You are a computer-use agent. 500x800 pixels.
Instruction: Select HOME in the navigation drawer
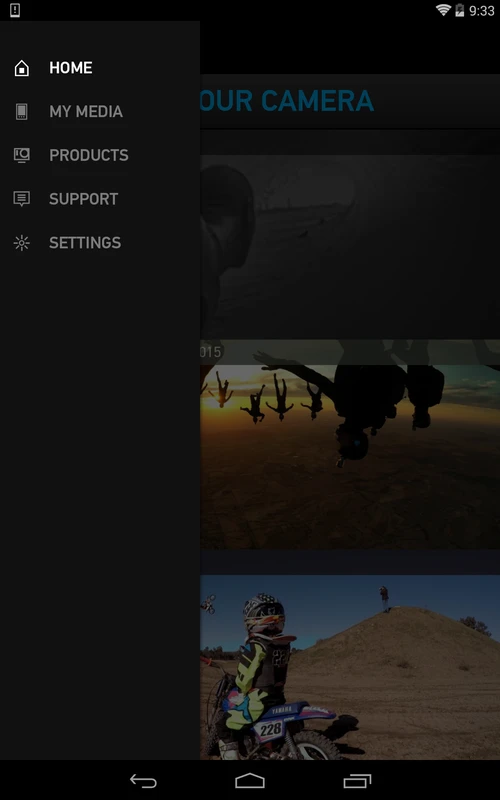(x=70, y=68)
